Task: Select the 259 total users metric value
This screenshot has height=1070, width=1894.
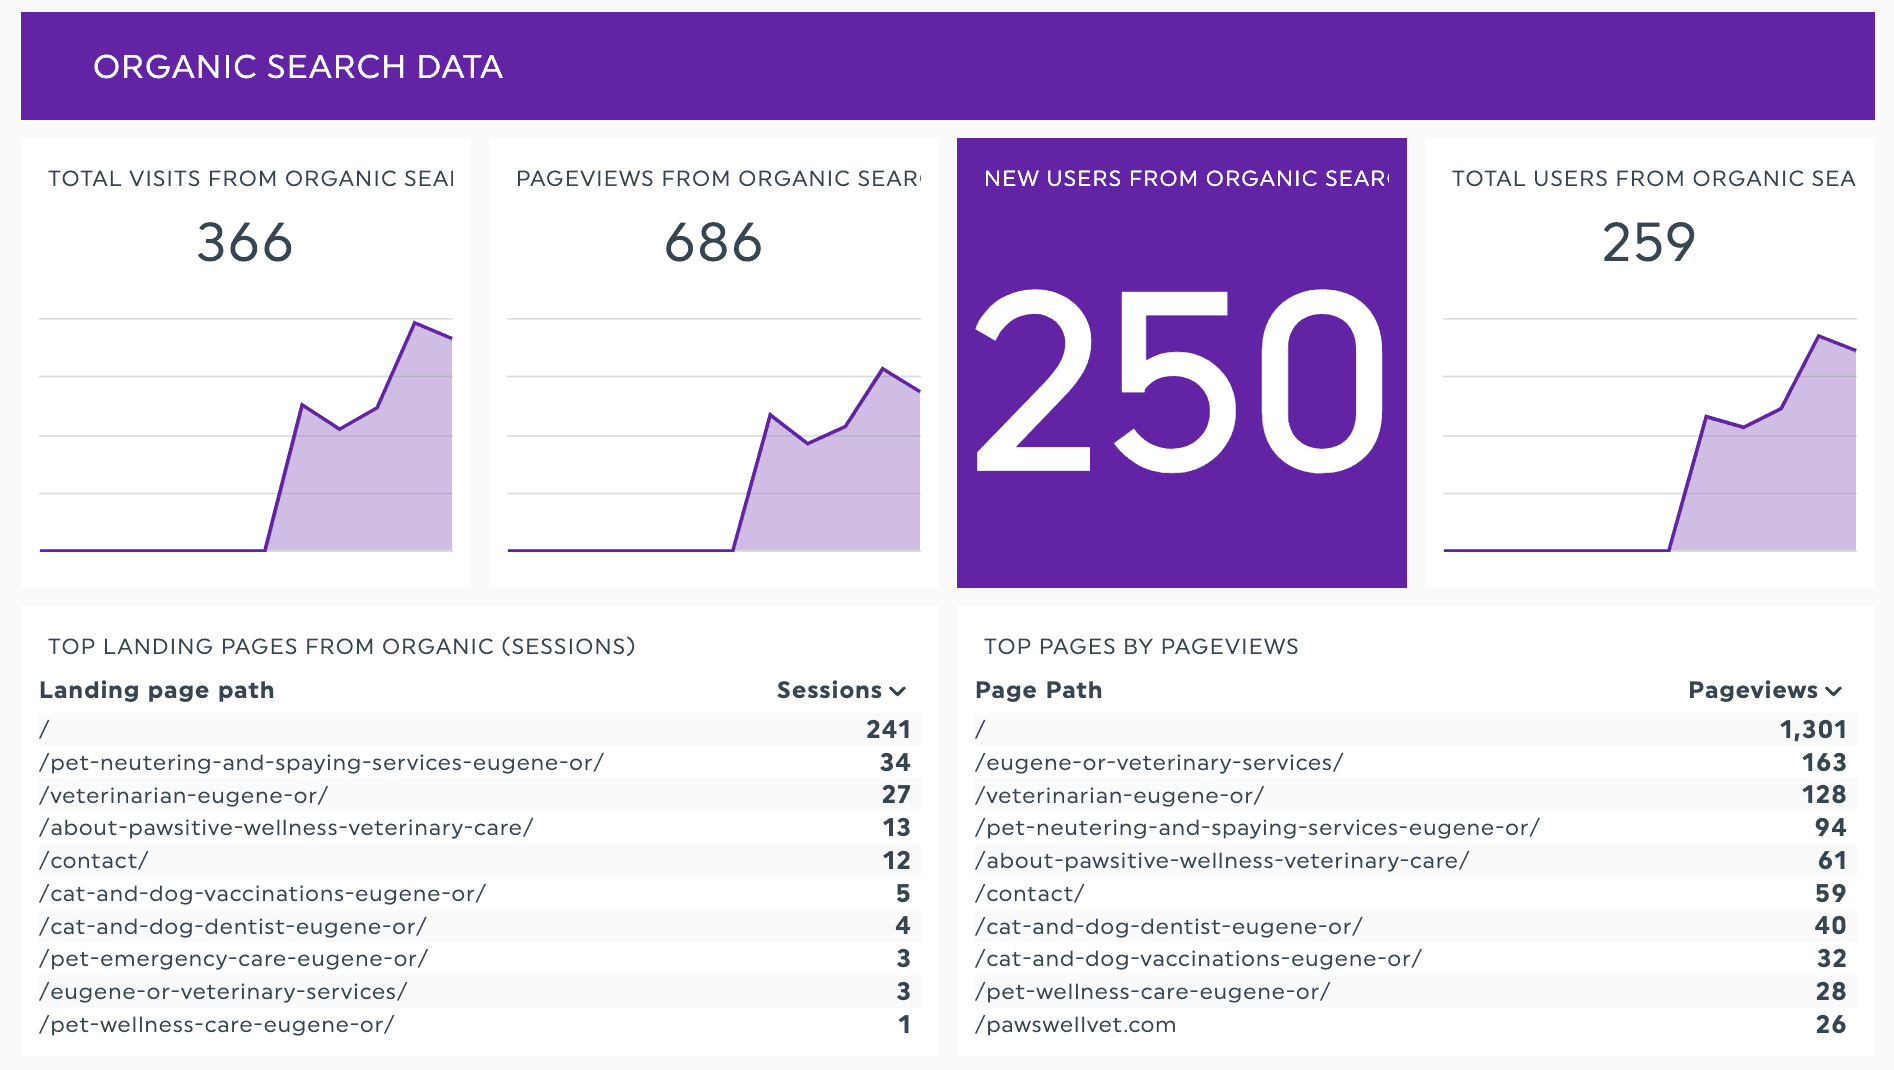Action: click(1649, 243)
